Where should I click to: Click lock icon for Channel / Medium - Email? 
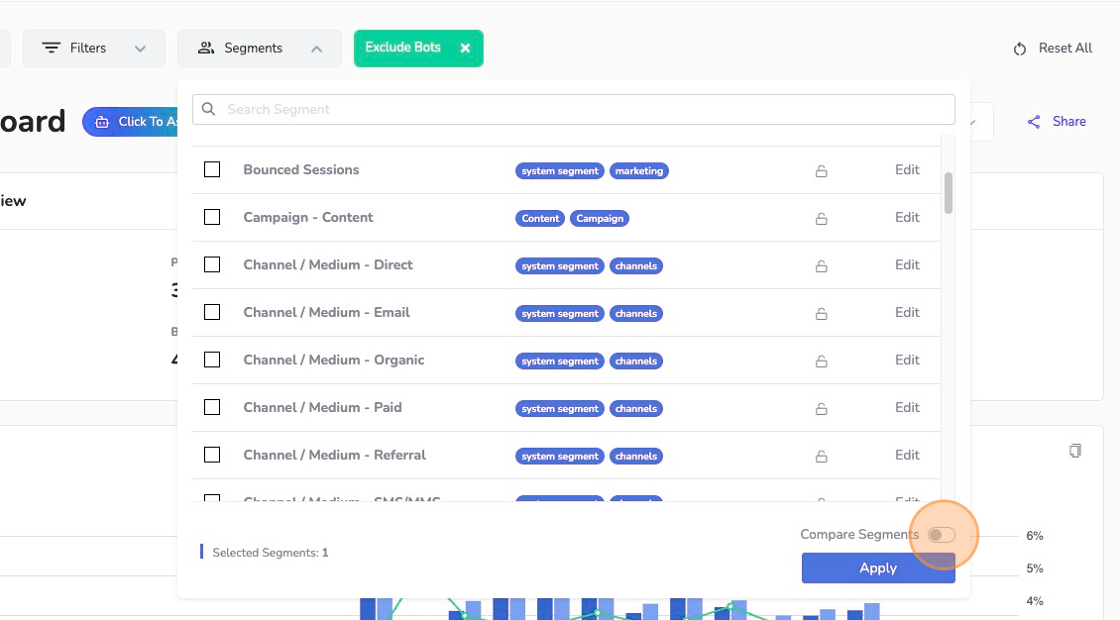tap(821, 314)
